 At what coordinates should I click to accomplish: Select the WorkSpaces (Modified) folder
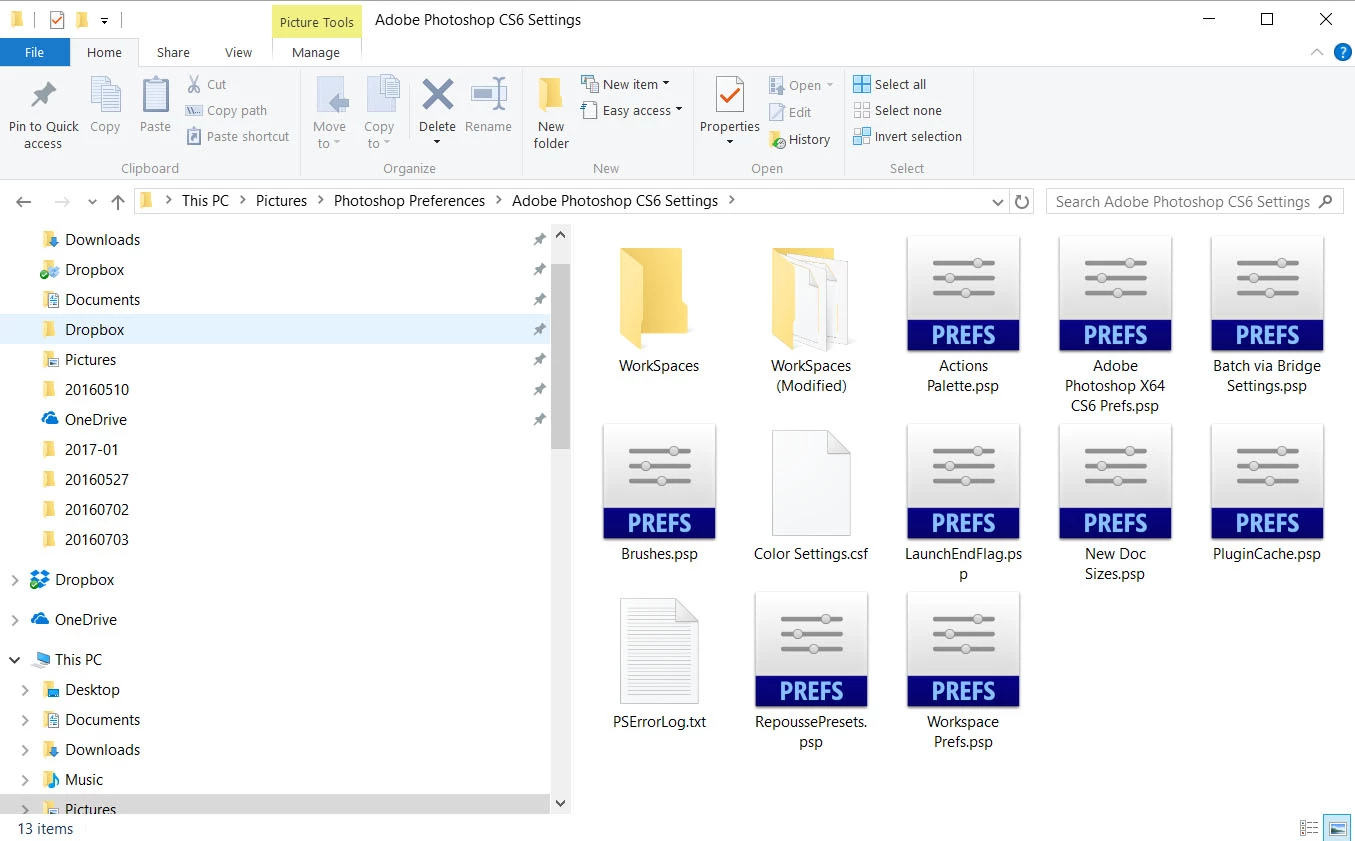tap(811, 319)
